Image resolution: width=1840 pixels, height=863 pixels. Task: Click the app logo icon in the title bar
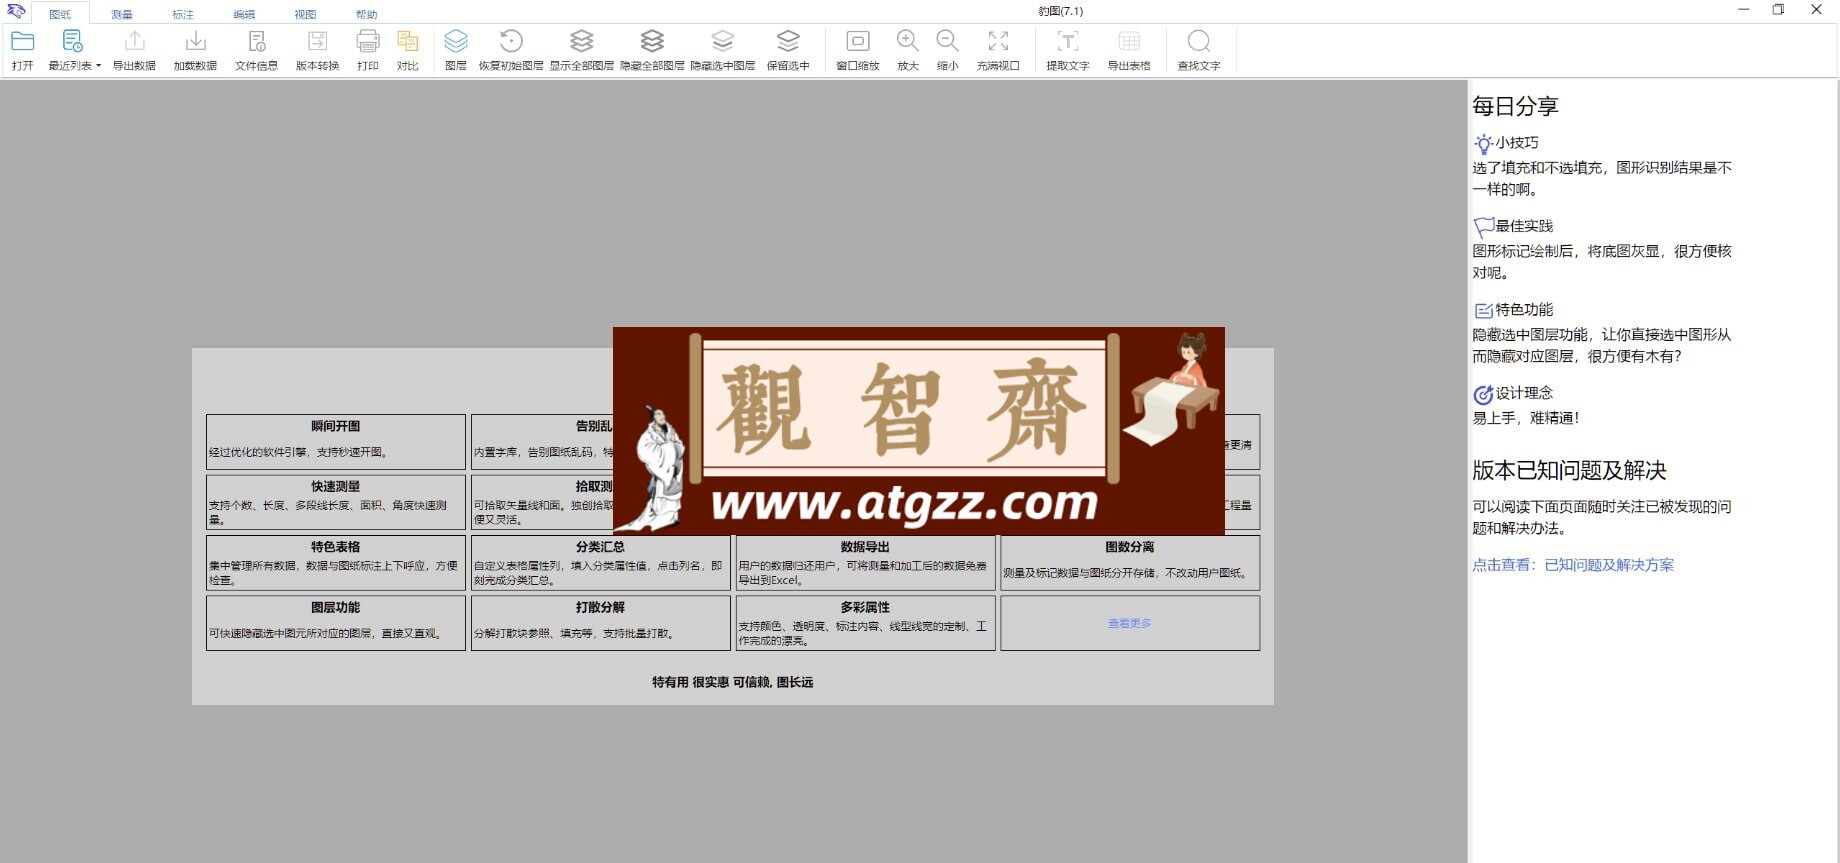click(16, 11)
